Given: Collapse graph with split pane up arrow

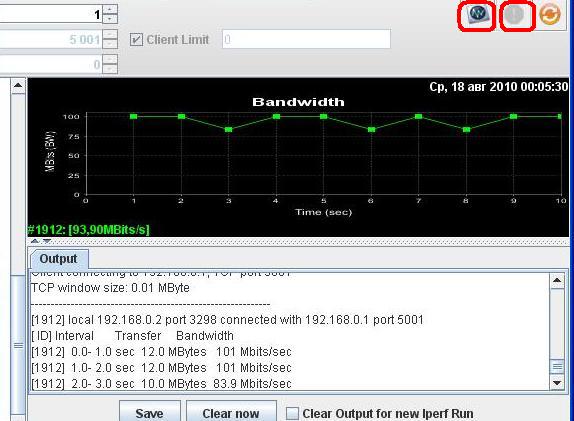Looking at the screenshot, I should click(x=35, y=241).
